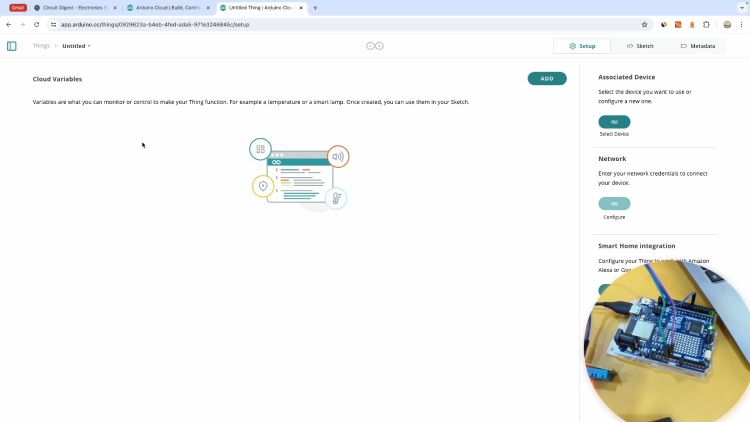Click the speaker icon in illustration
Image resolution: width=750 pixels, height=422 pixels.
(338, 156)
